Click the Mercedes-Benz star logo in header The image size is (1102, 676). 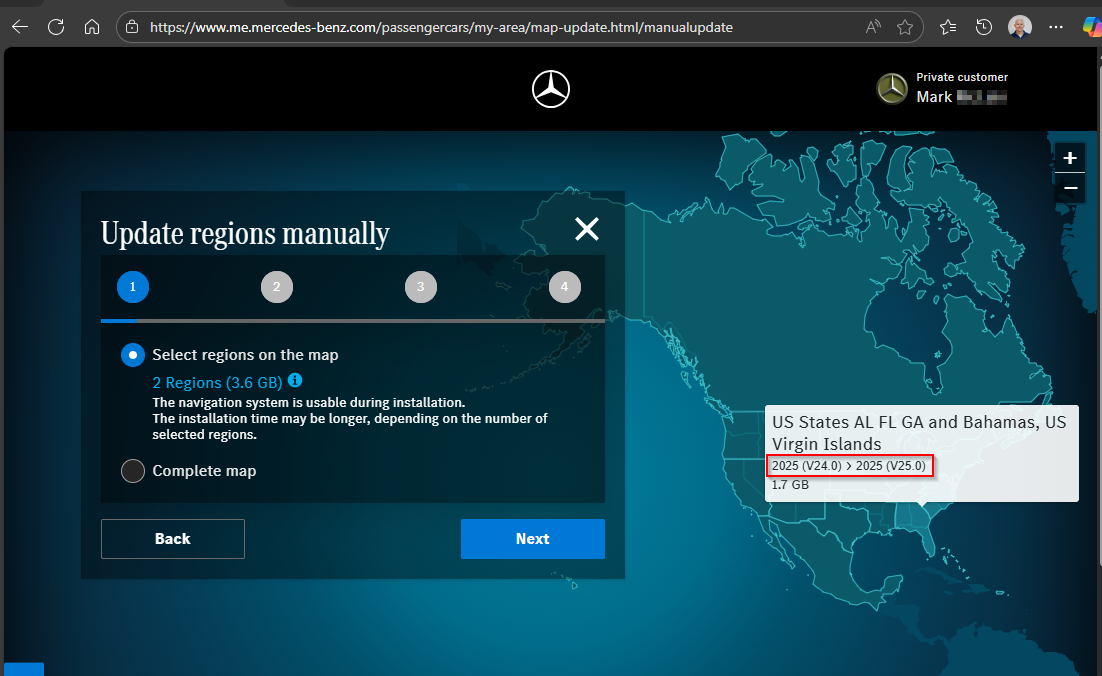click(x=551, y=89)
